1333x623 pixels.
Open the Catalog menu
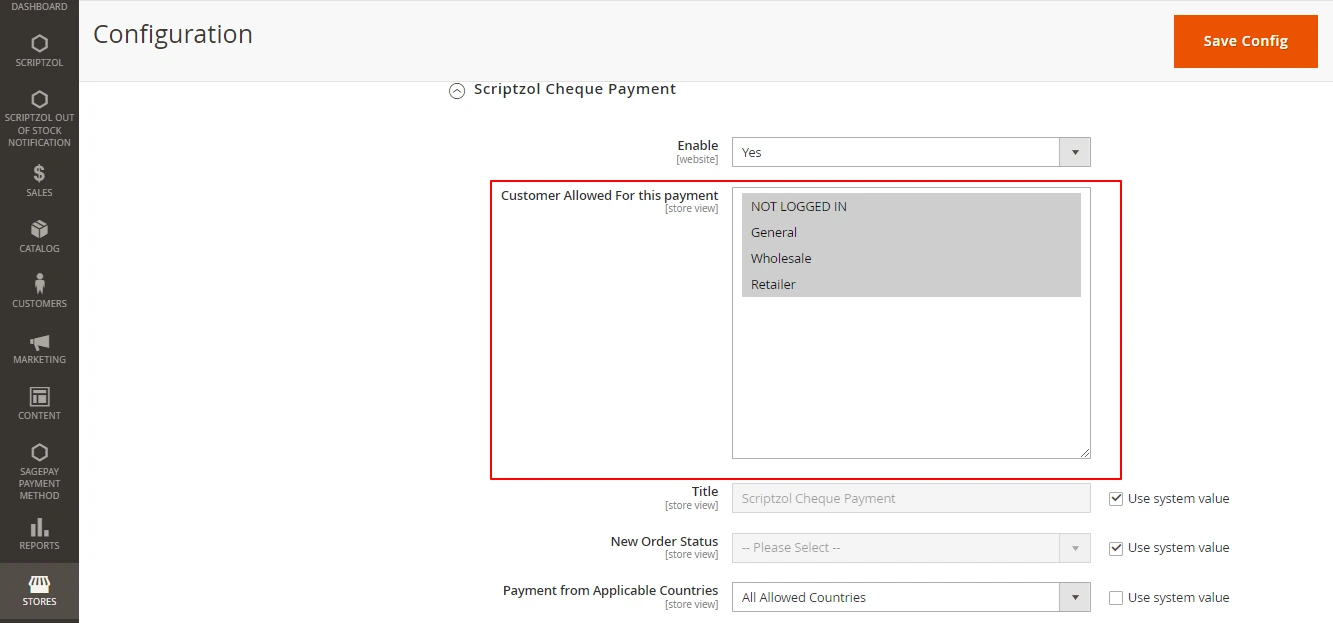[x=39, y=237]
